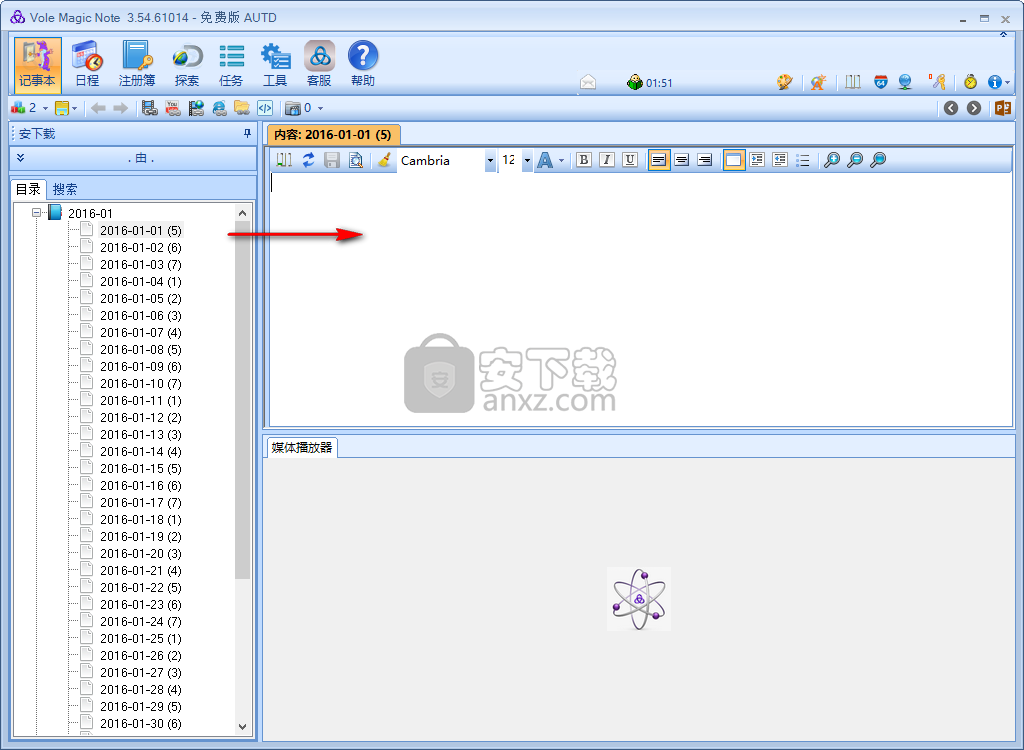Open the 注册簿 register module
The image size is (1024, 750).
(137, 65)
